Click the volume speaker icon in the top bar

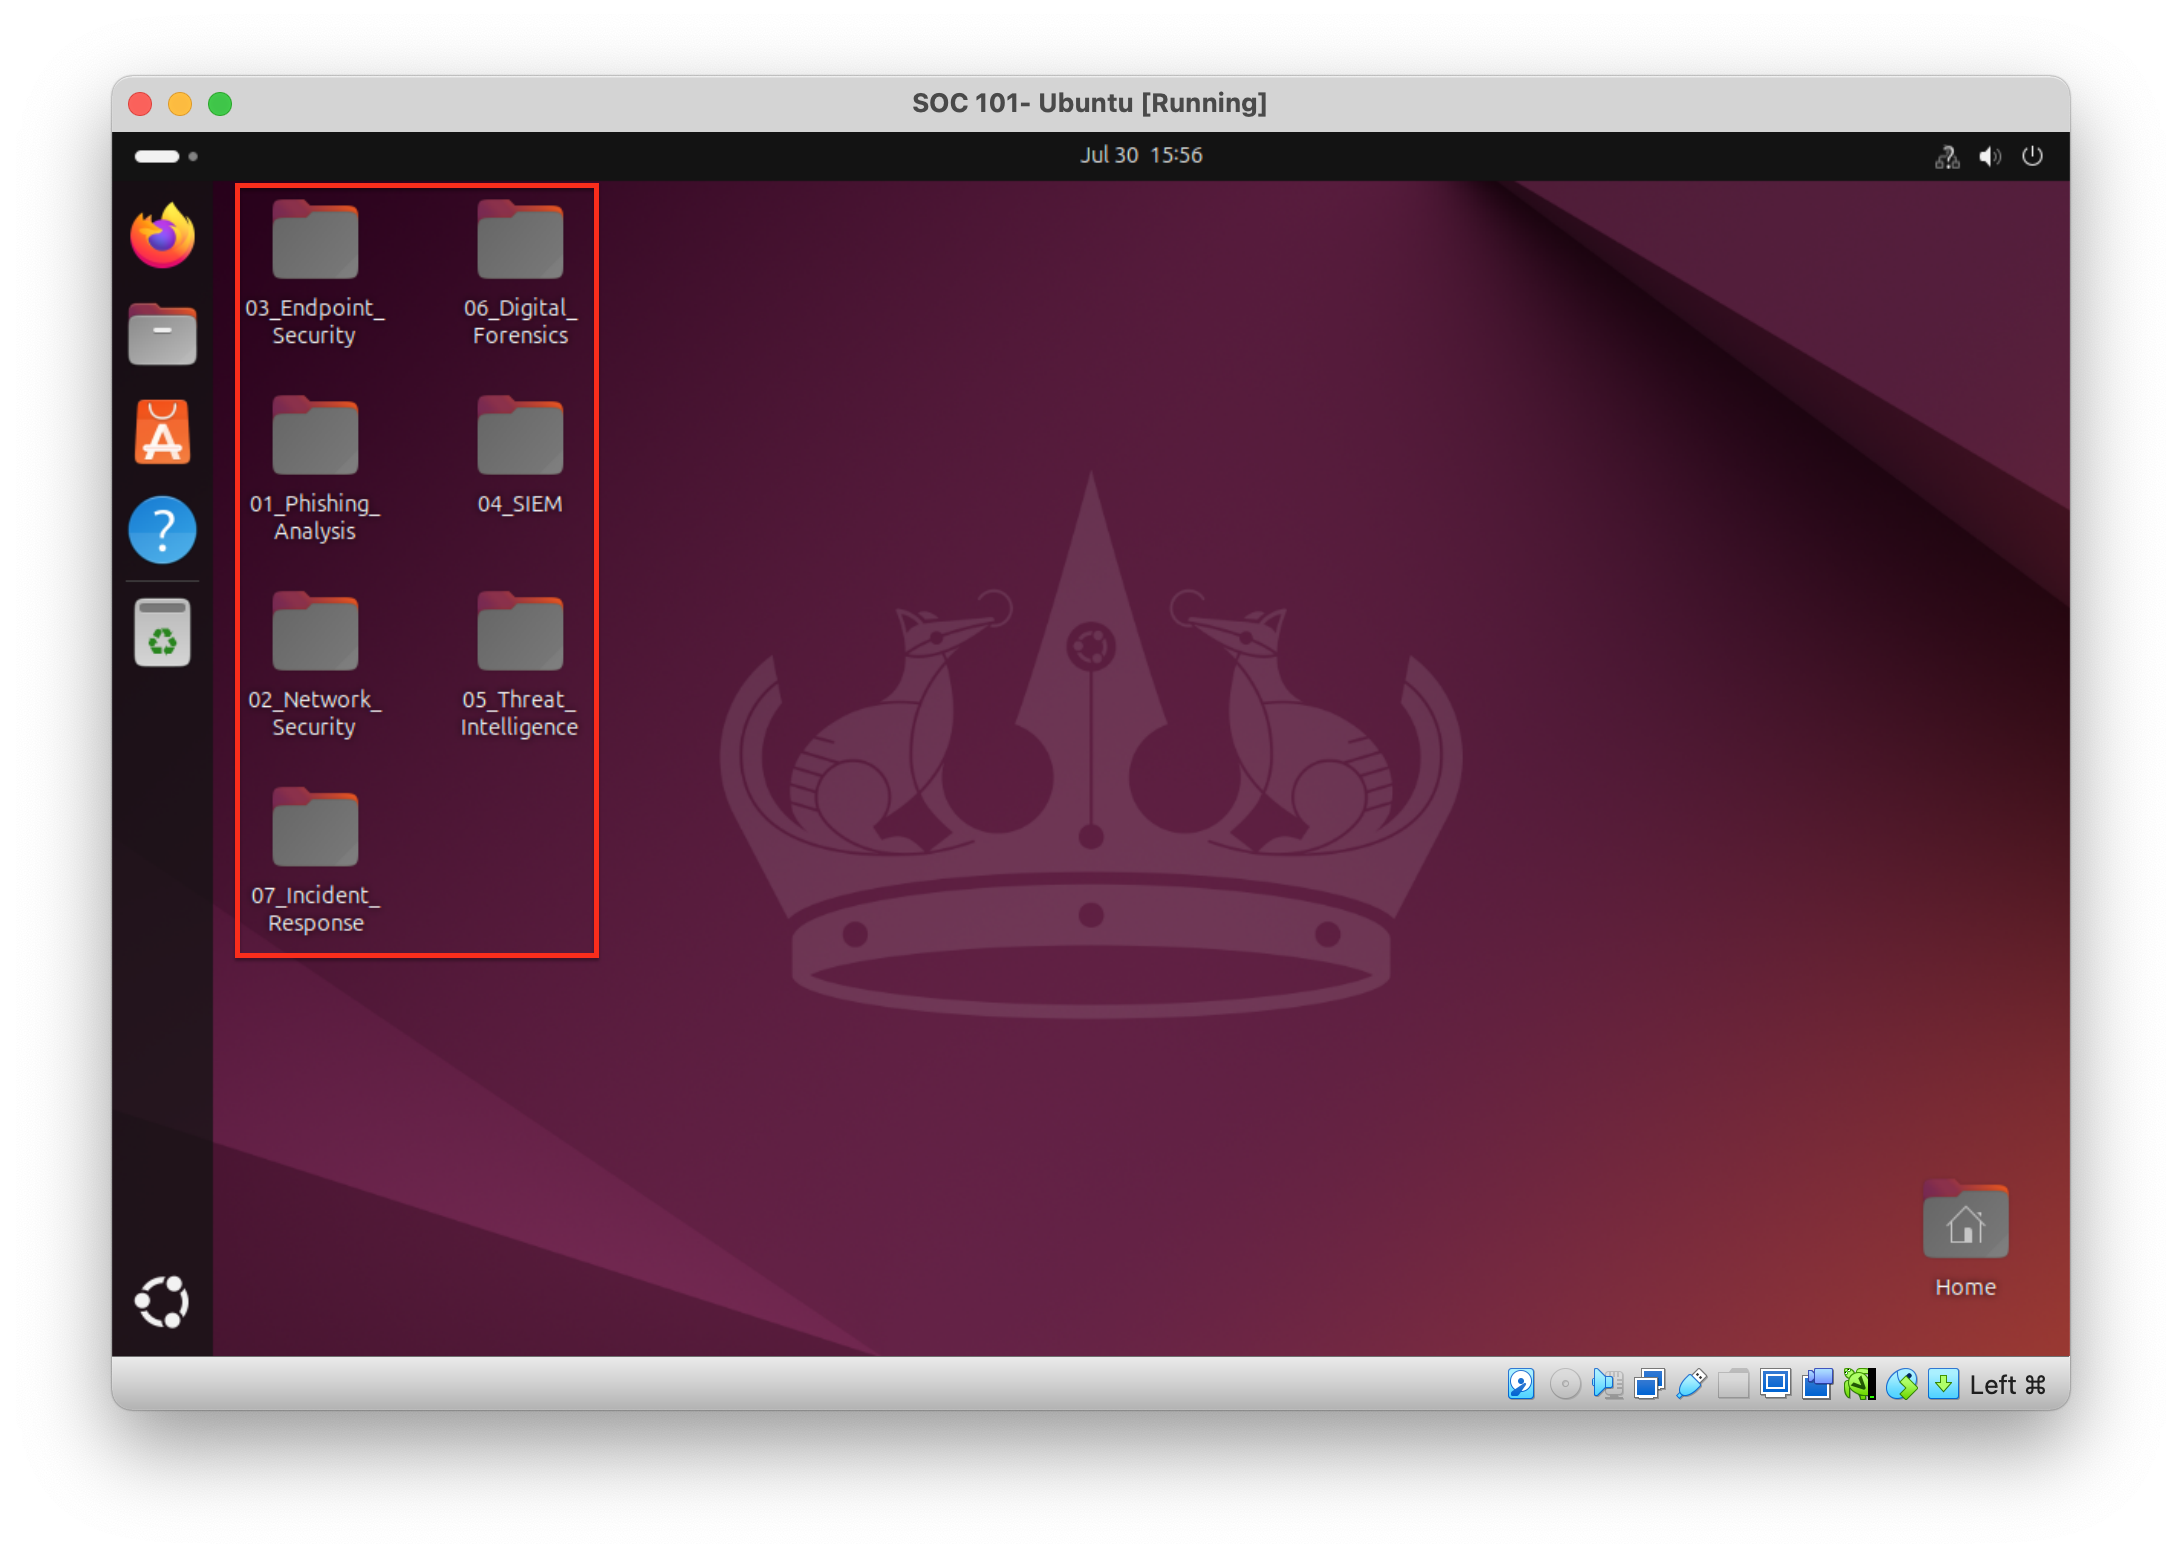tap(1990, 156)
